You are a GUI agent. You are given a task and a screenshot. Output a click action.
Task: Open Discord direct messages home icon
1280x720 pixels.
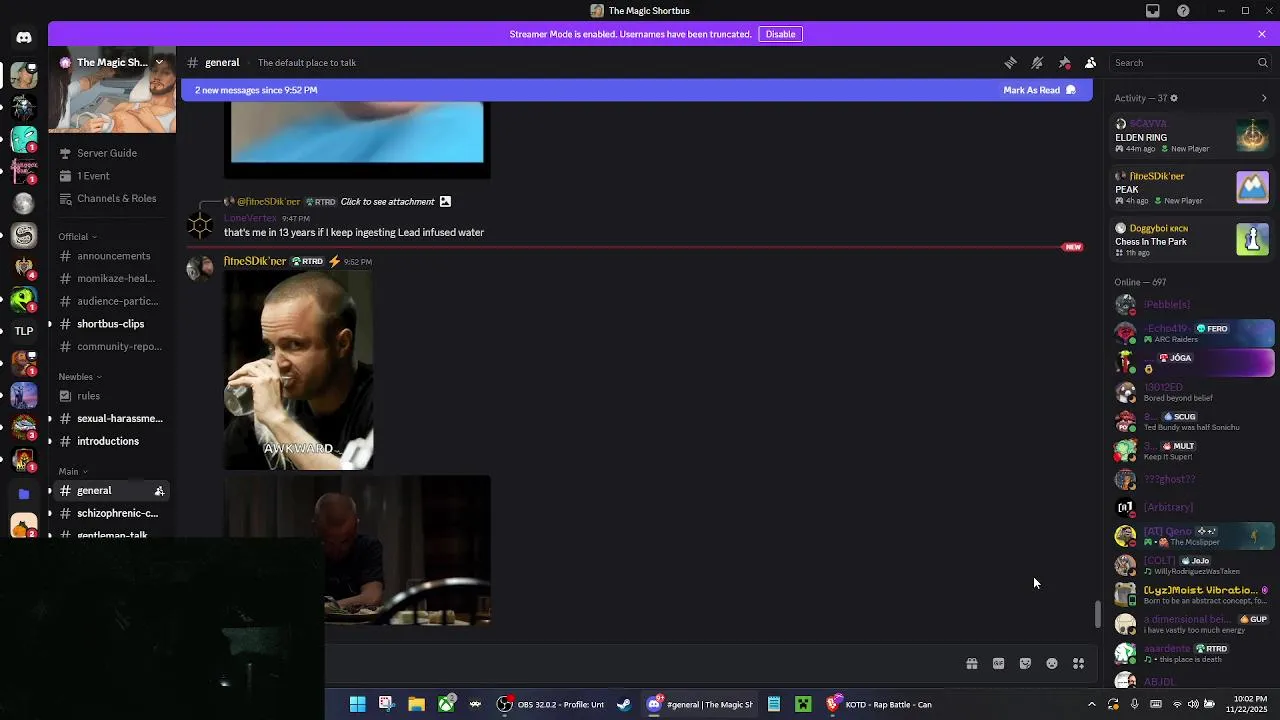pyautogui.click(x=24, y=38)
